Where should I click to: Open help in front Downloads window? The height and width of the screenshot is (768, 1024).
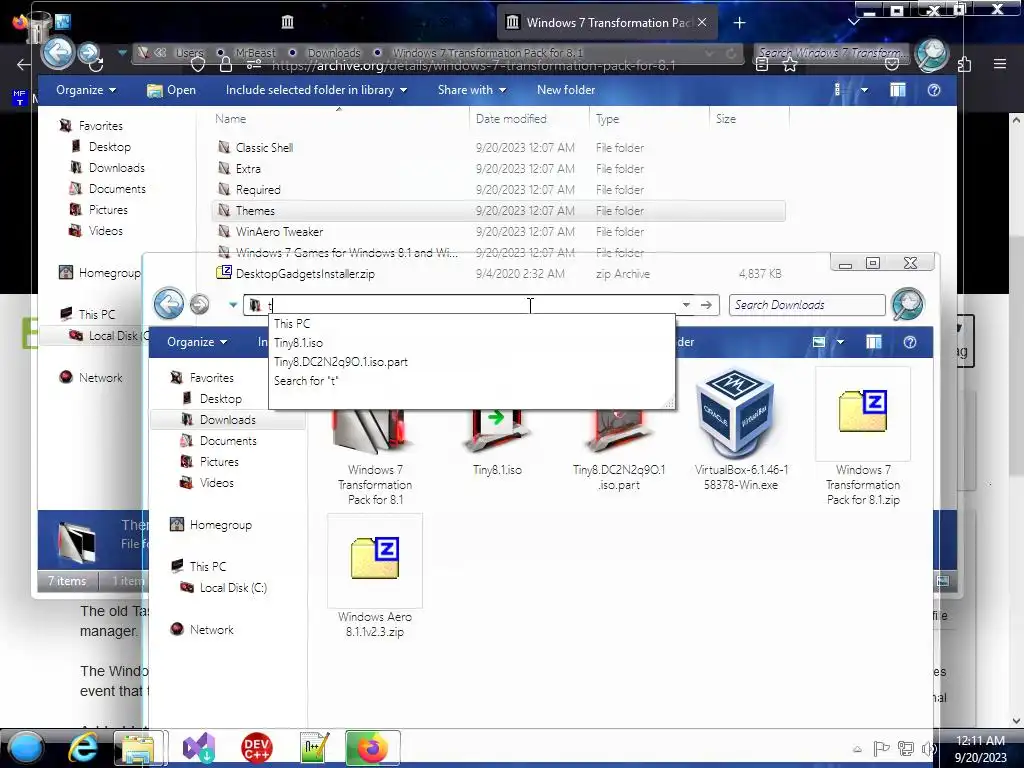(910, 342)
